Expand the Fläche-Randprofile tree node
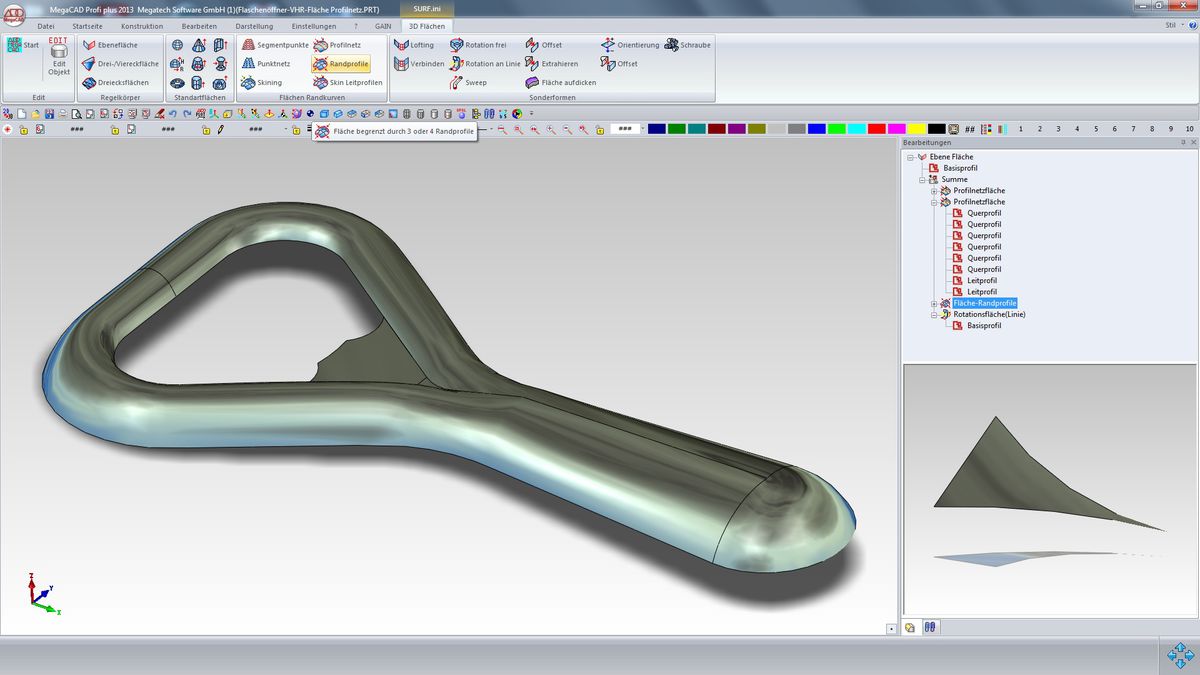 pos(934,303)
